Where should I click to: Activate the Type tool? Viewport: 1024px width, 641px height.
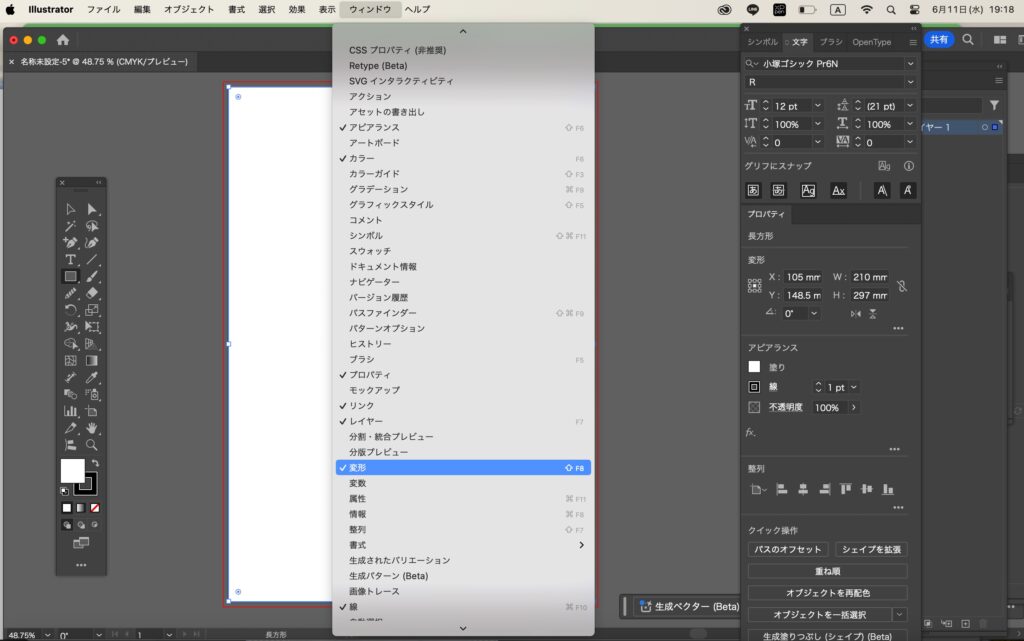click(71, 260)
